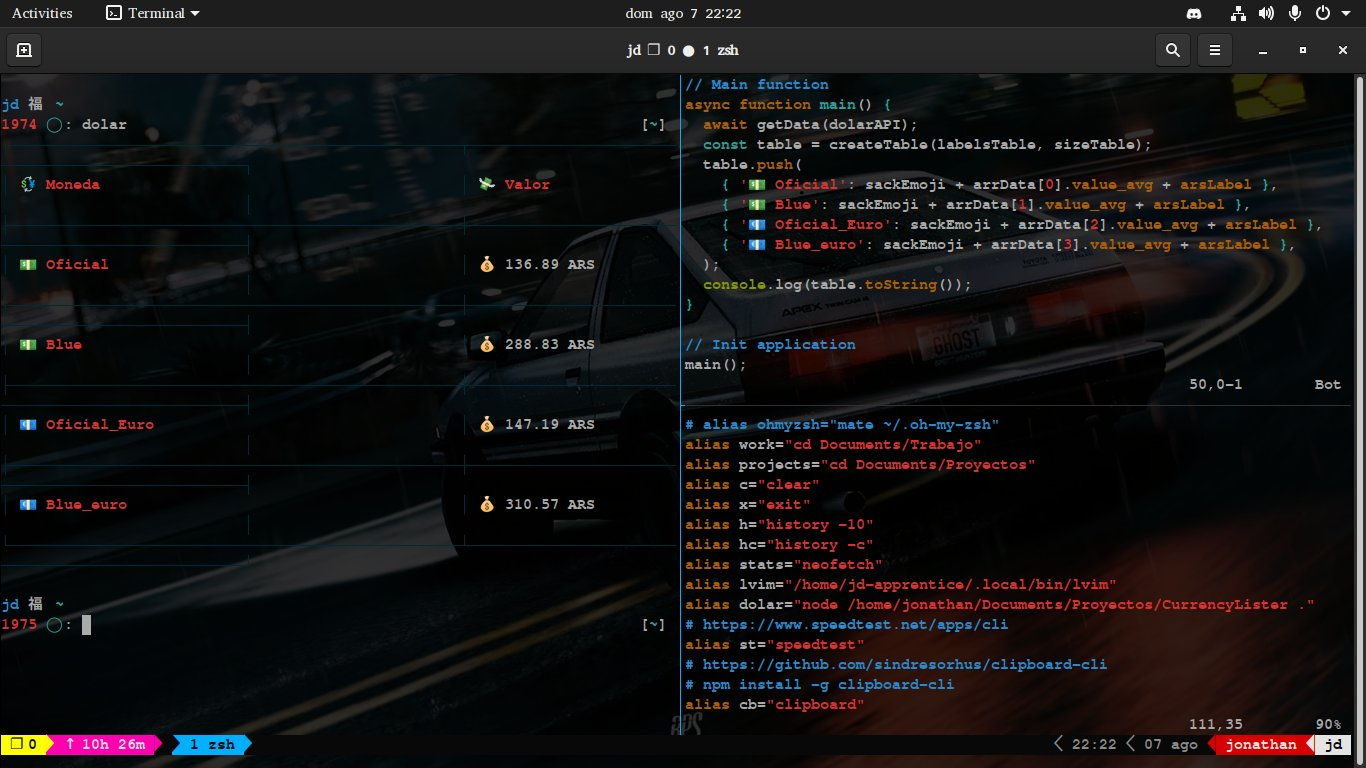This screenshot has height=768, width=1366.
Task: Click the Moneda table header
Action: click(72, 184)
